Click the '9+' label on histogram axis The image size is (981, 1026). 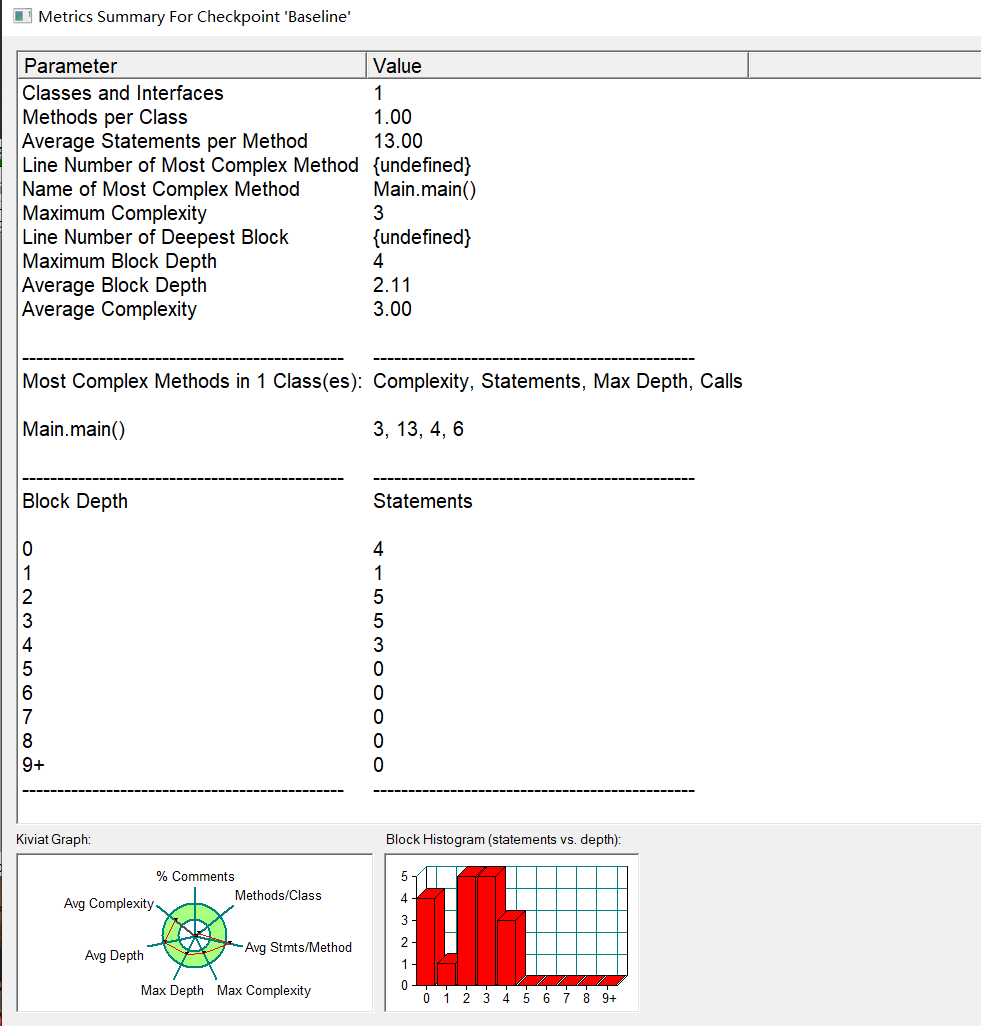pos(609,999)
